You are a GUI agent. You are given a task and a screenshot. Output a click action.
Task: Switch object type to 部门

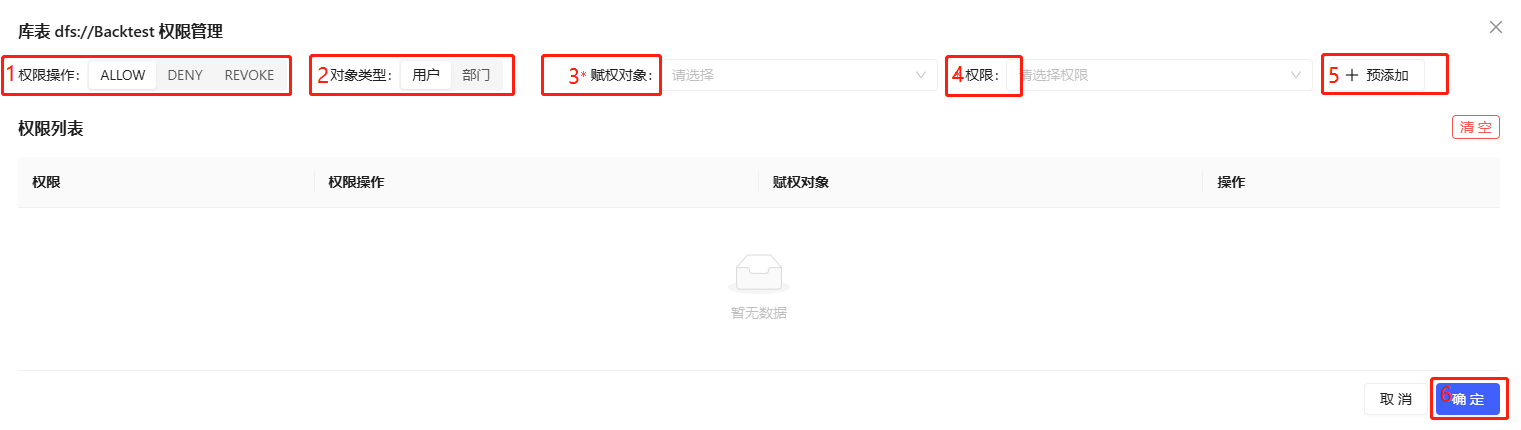[476, 75]
